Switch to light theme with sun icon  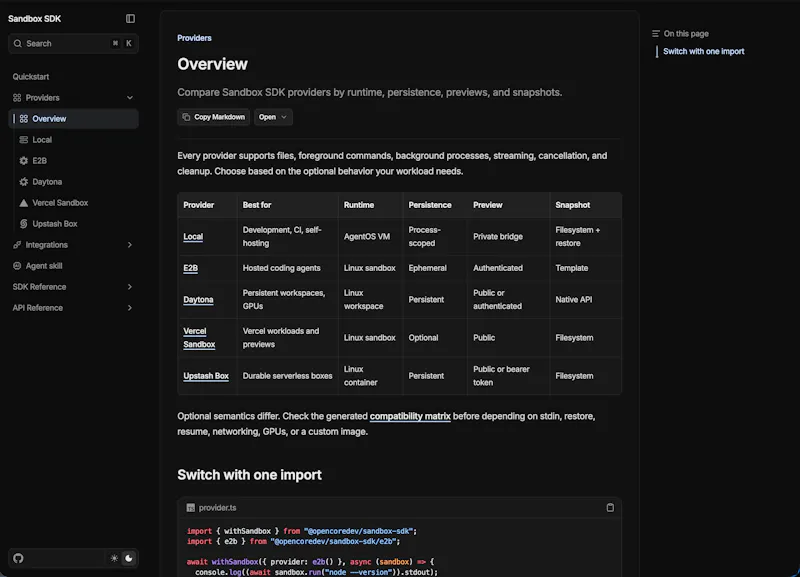tap(114, 558)
